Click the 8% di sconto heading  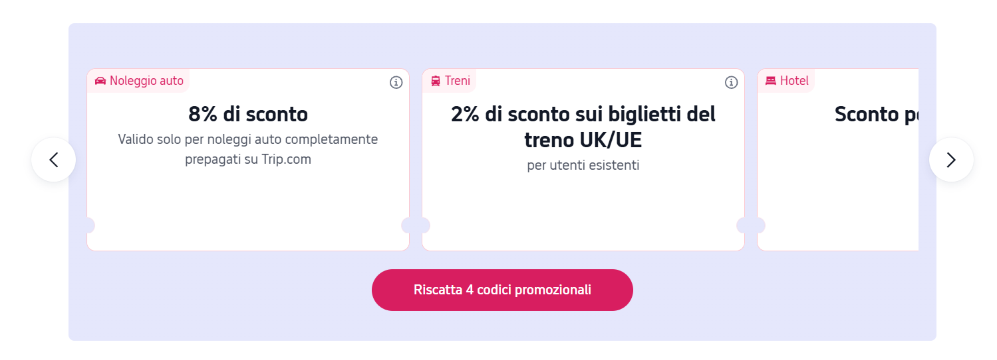click(248, 114)
